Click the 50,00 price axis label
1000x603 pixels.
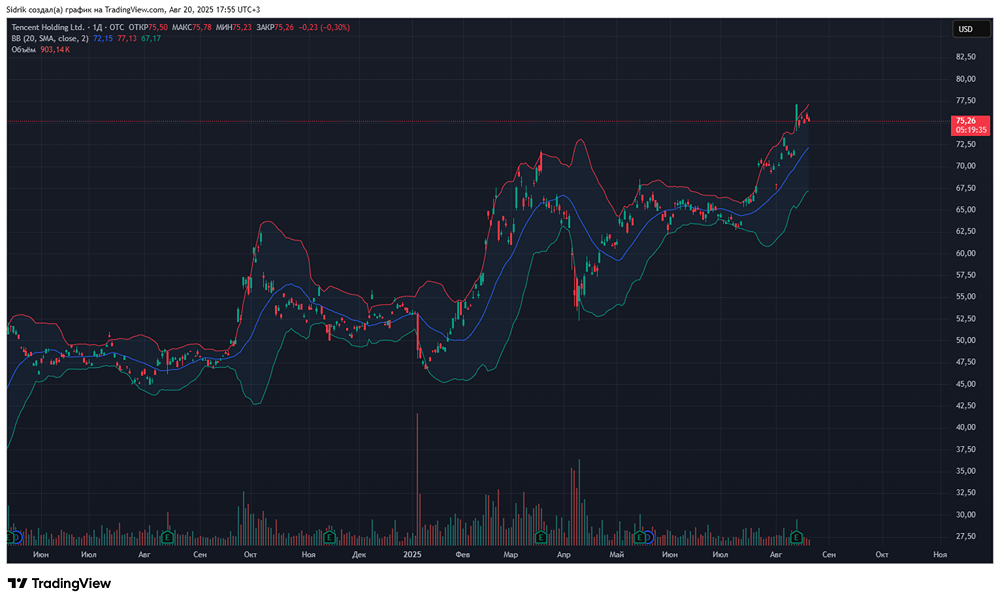coord(966,340)
